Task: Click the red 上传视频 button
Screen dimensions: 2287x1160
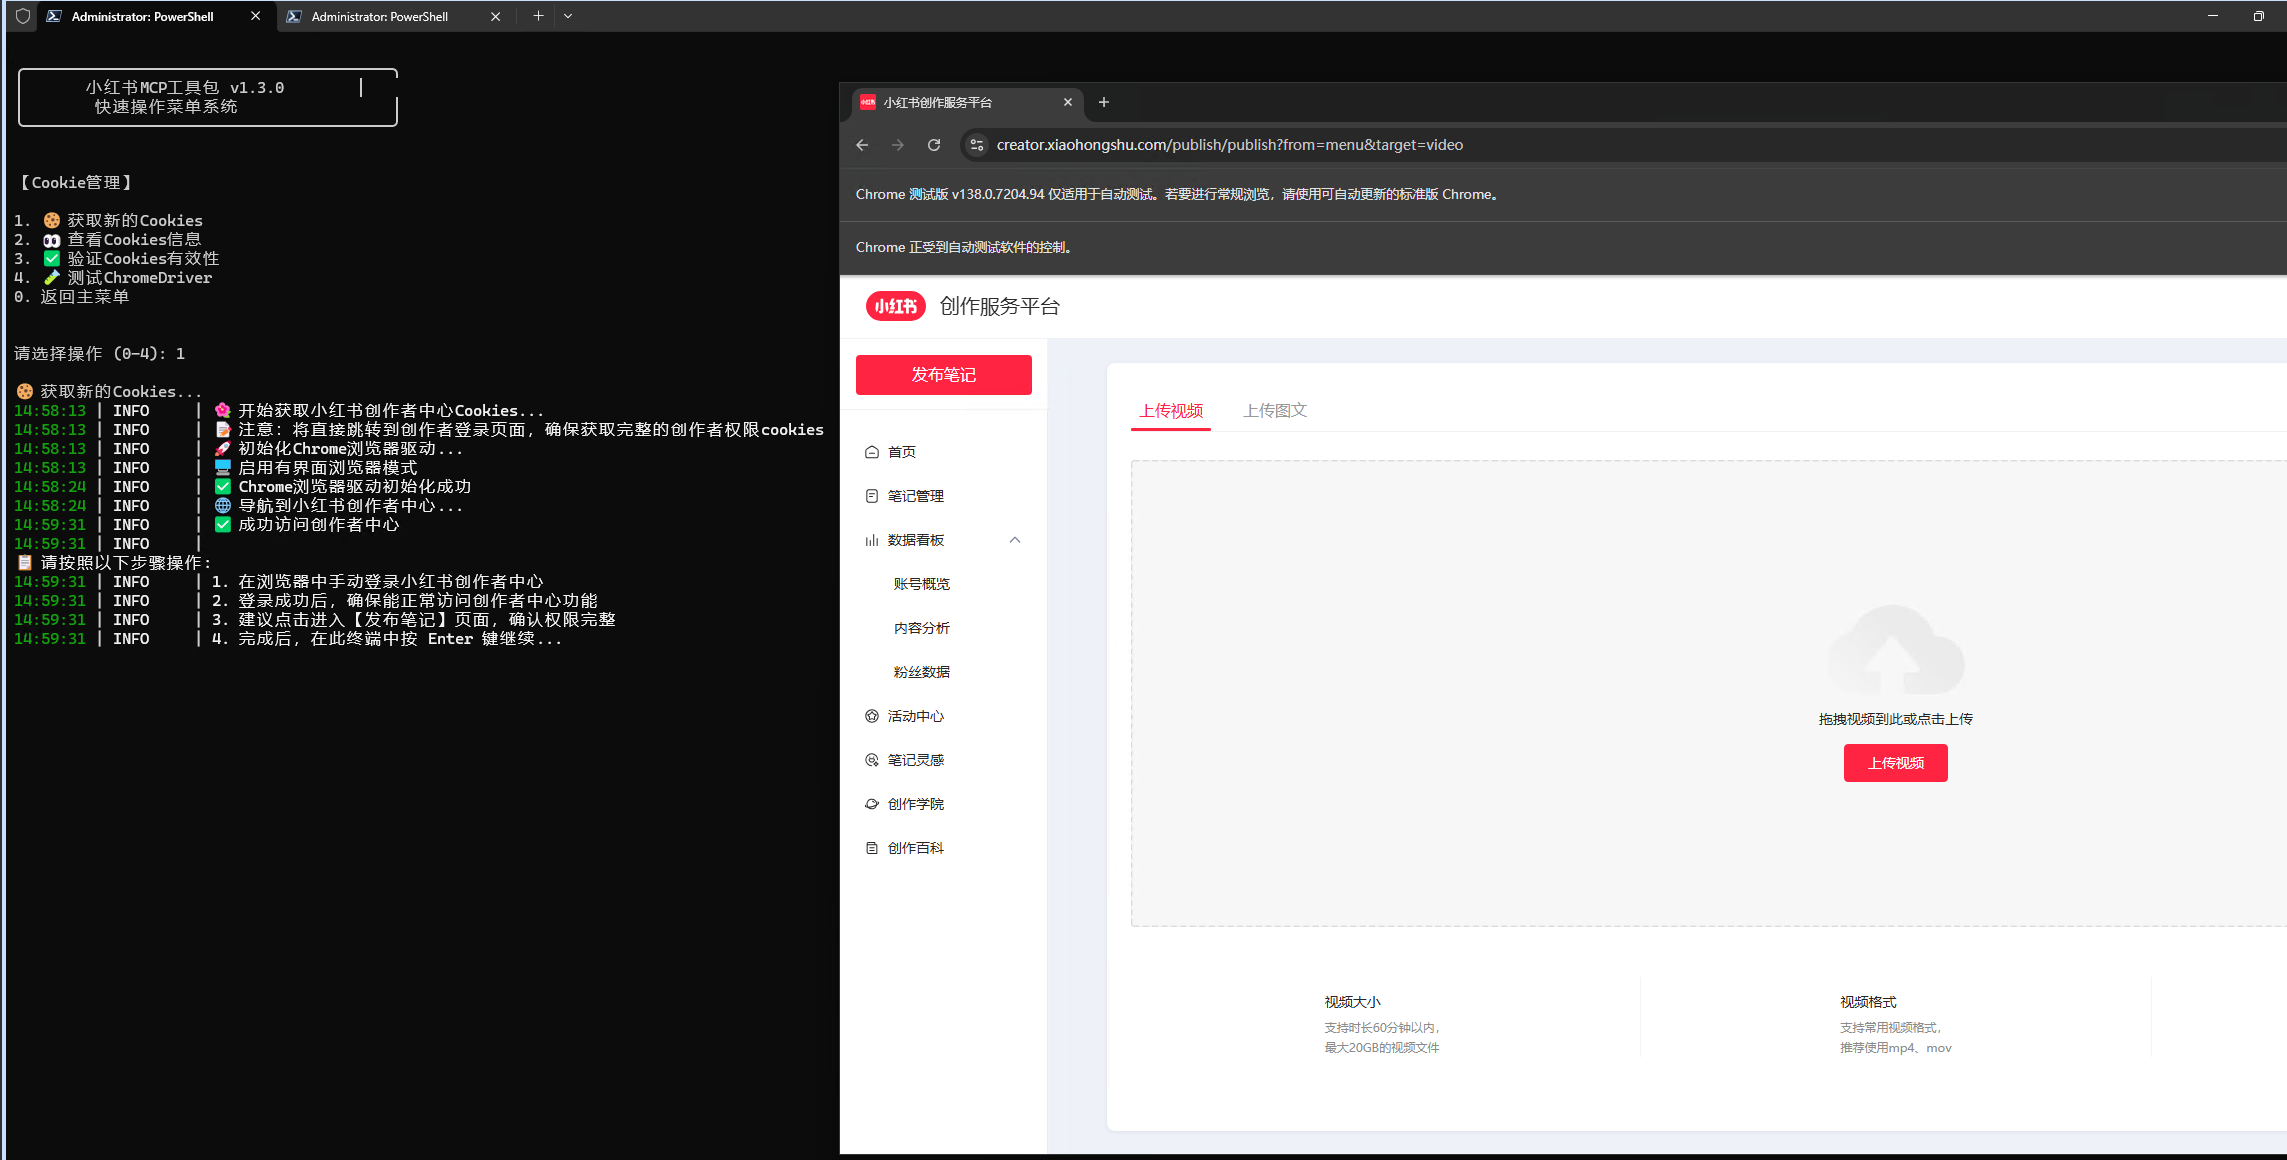Action: click(x=1895, y=763)
